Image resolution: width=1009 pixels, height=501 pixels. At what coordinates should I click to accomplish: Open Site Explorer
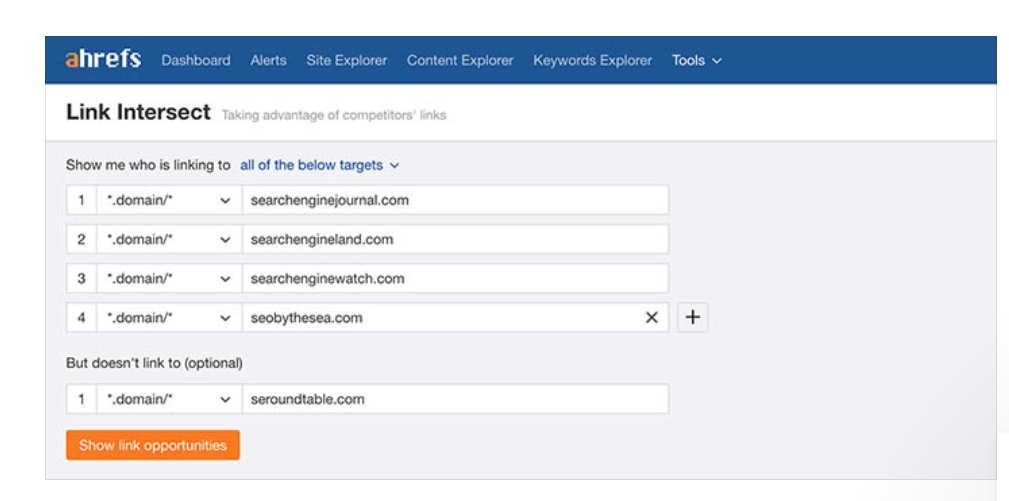tap(347, 60)
